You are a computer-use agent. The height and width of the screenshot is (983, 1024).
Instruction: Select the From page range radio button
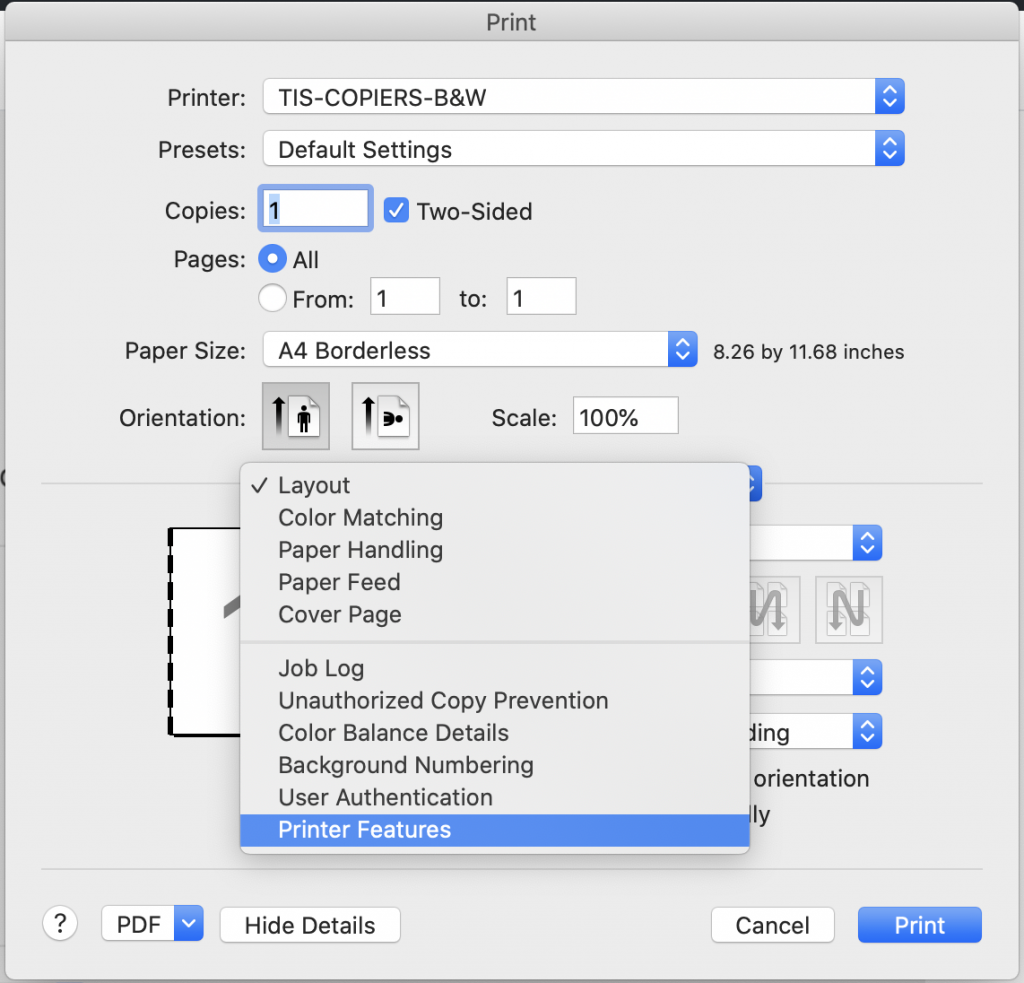click(x=272, y=298)
